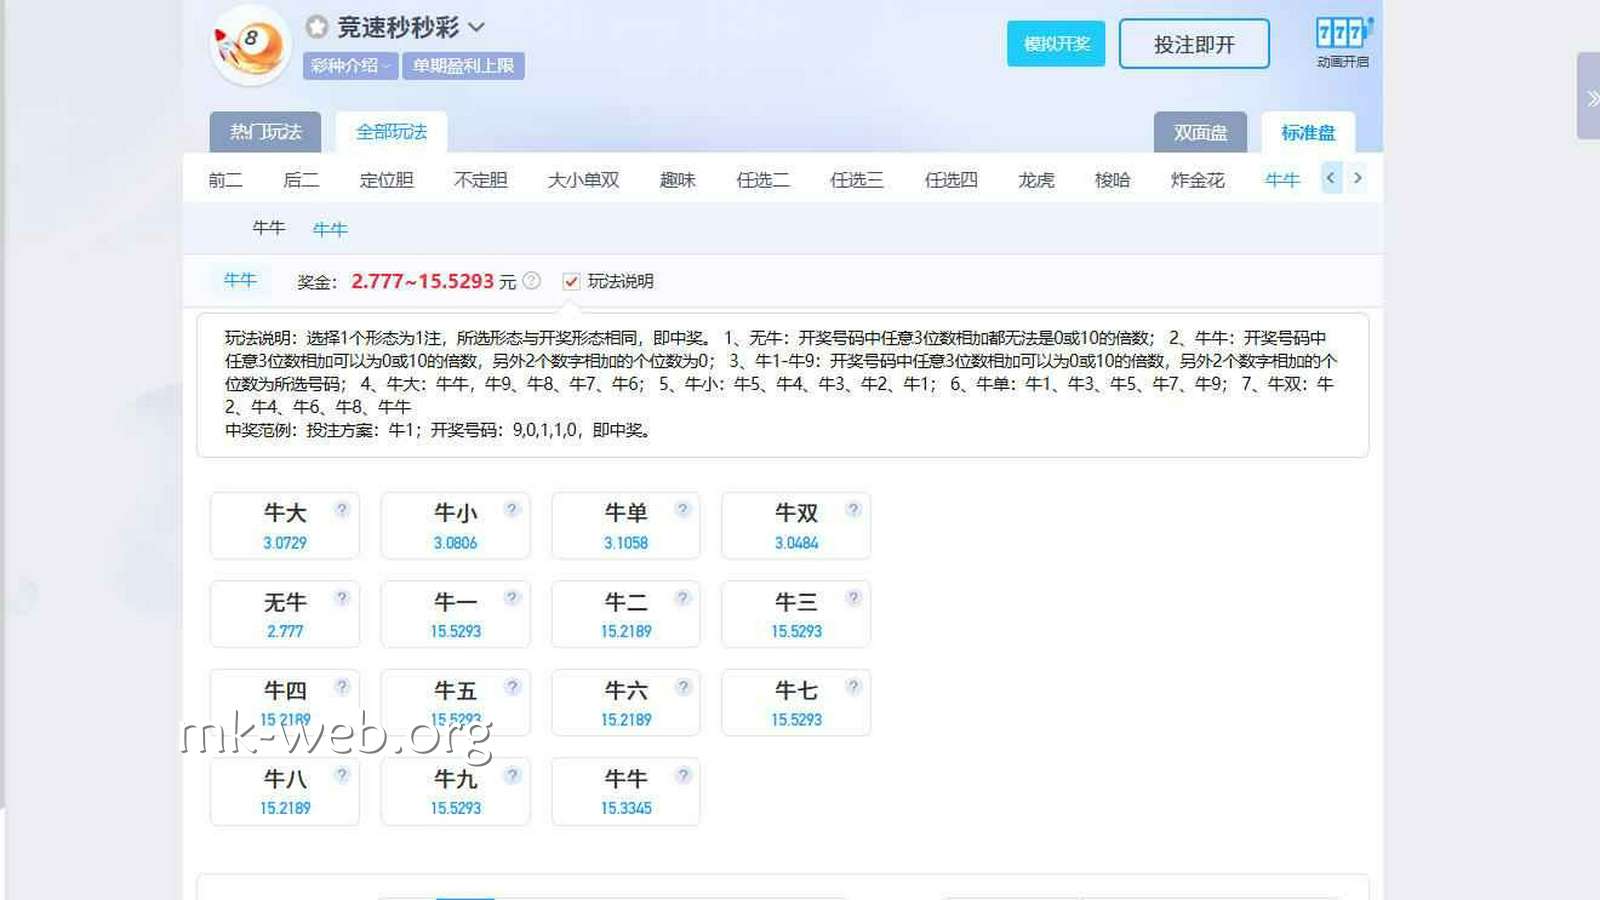Select the 梭哈 play type

[1112, 180]
